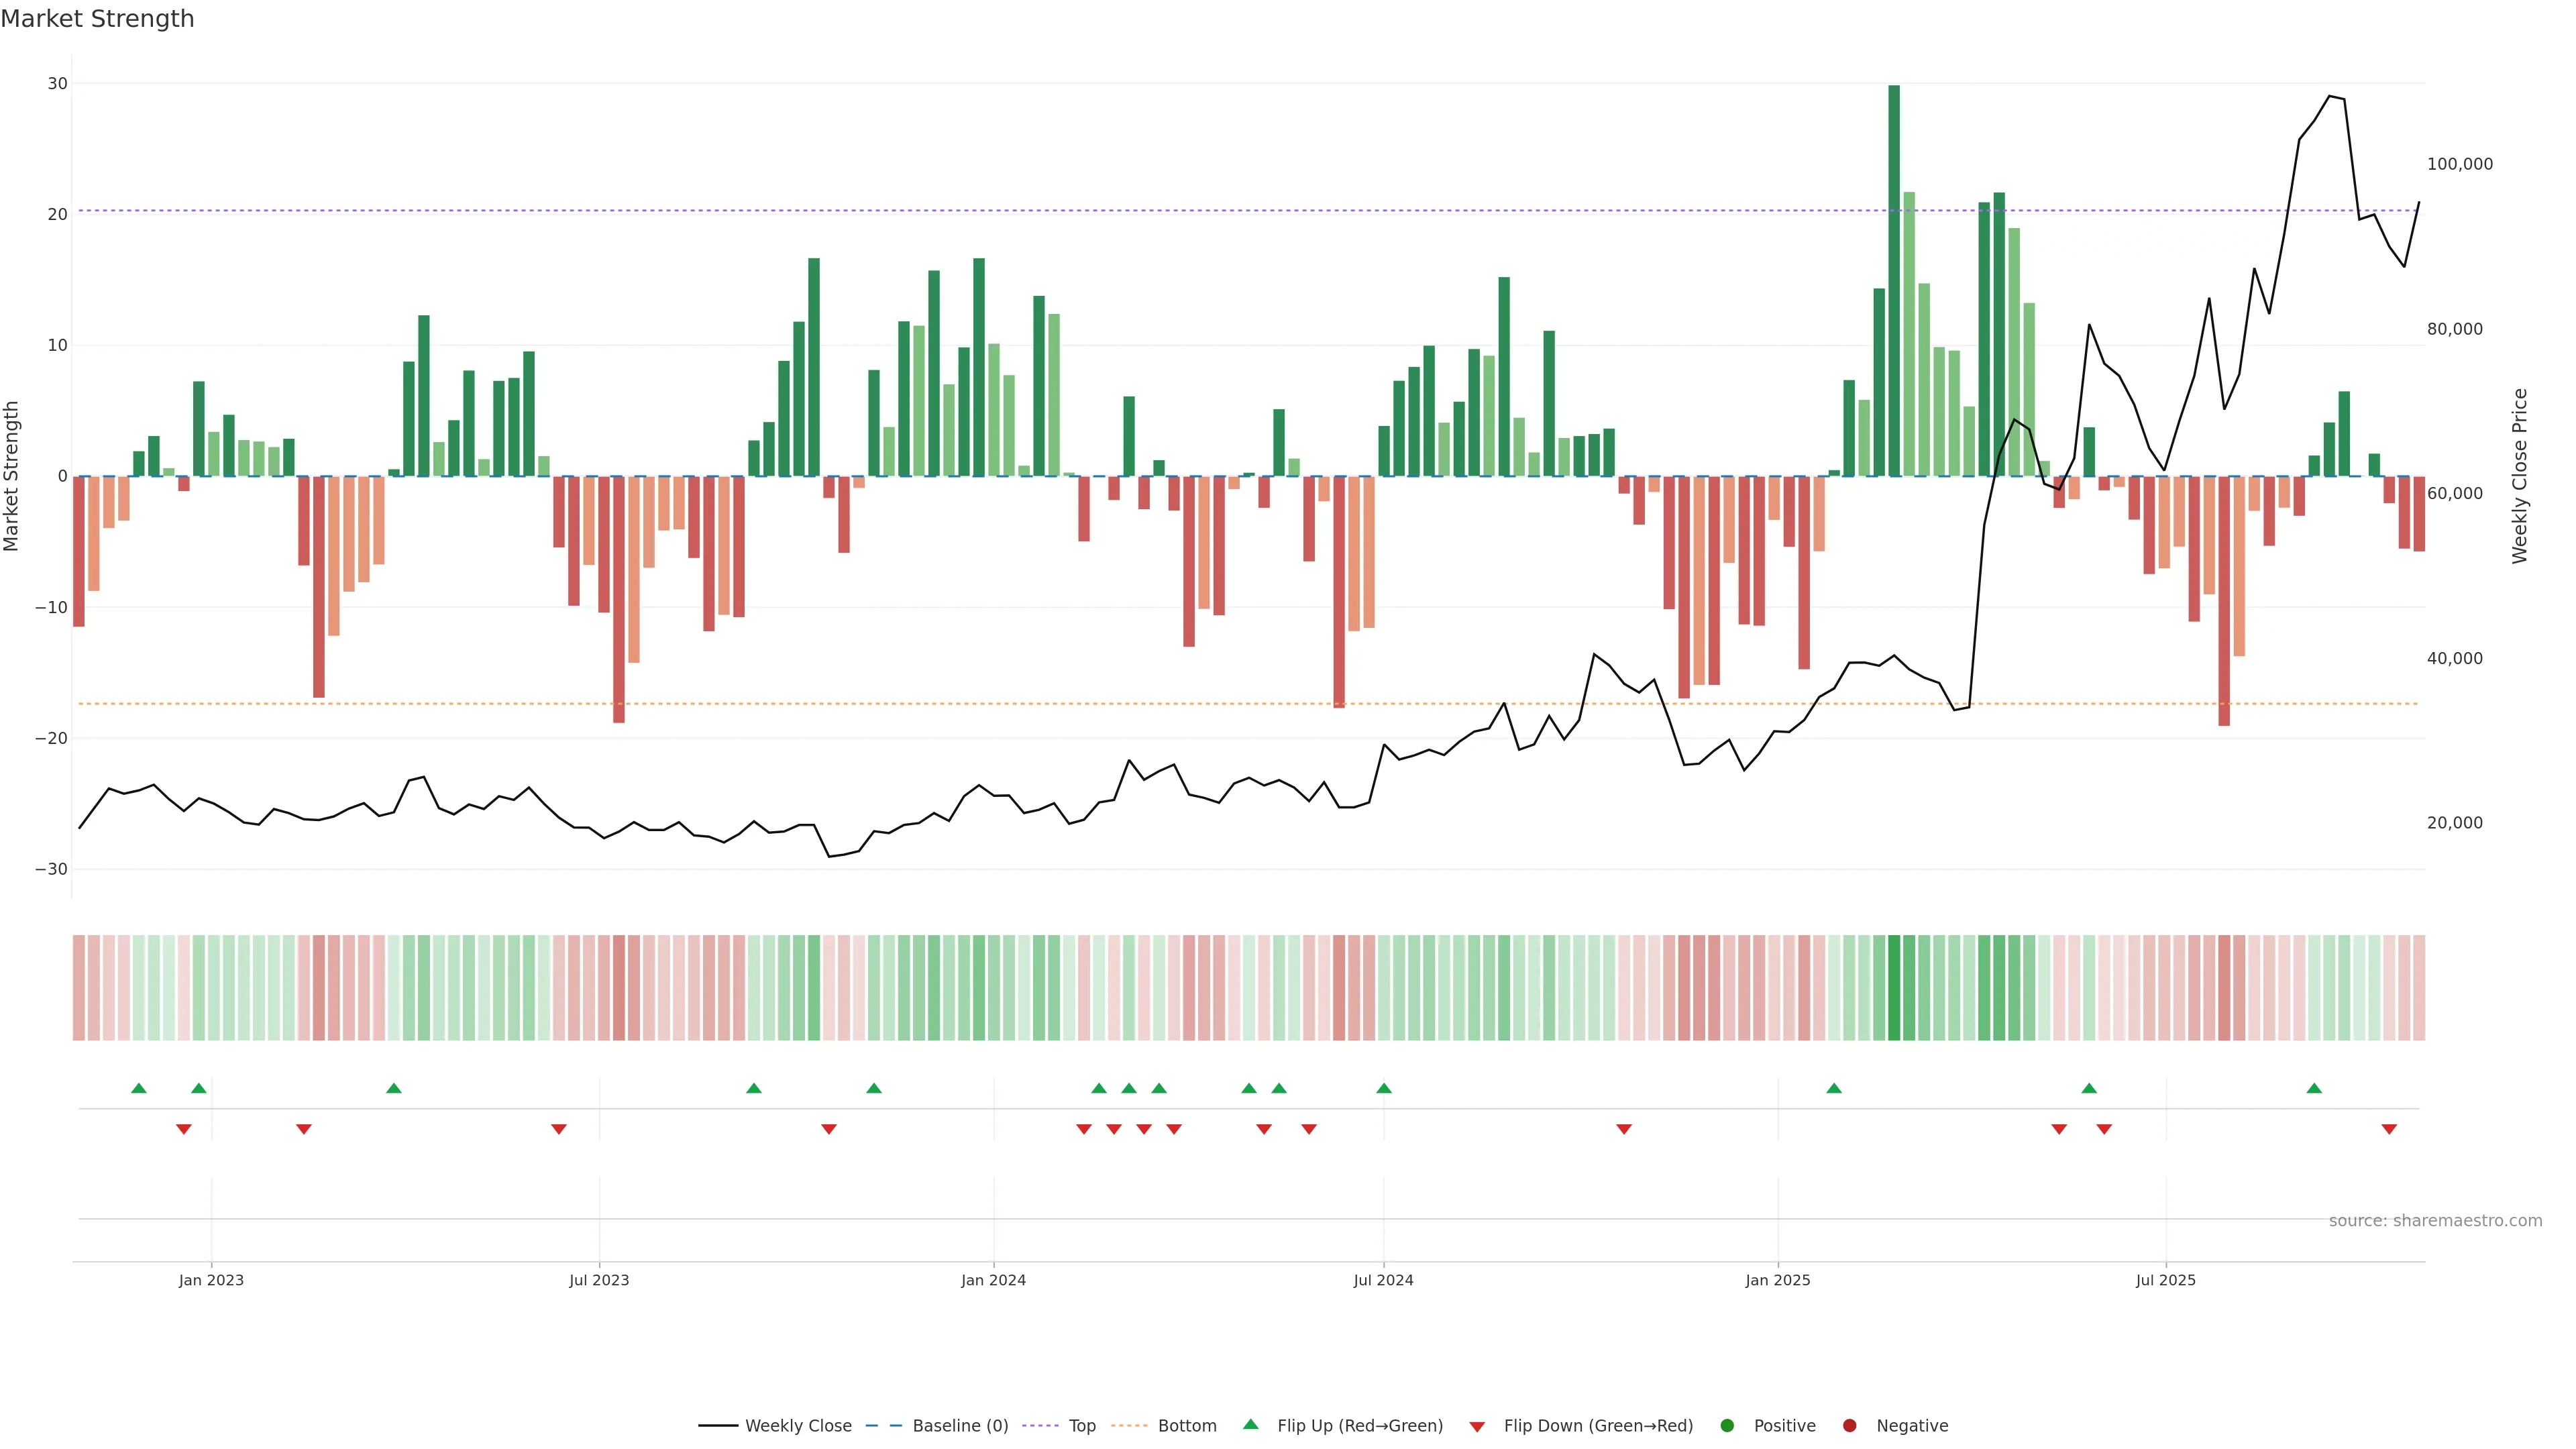The height and width of the screenshot is (1449, 2576).
Task: Click the Flip Down red triangle legend icon
Action: coord(1477,1427)
